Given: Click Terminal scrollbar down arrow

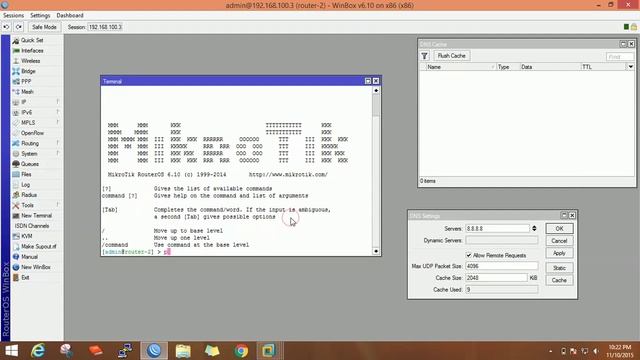Looking at the screenshot, I should pyautogui.click(x=376, y=251).
